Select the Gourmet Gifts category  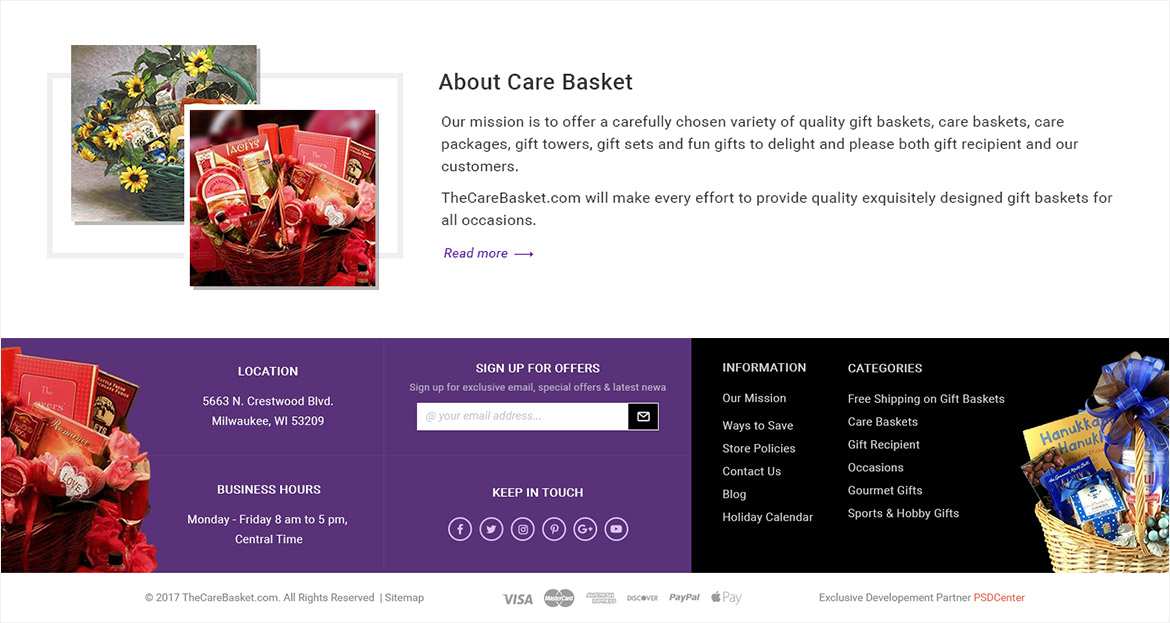885,490
